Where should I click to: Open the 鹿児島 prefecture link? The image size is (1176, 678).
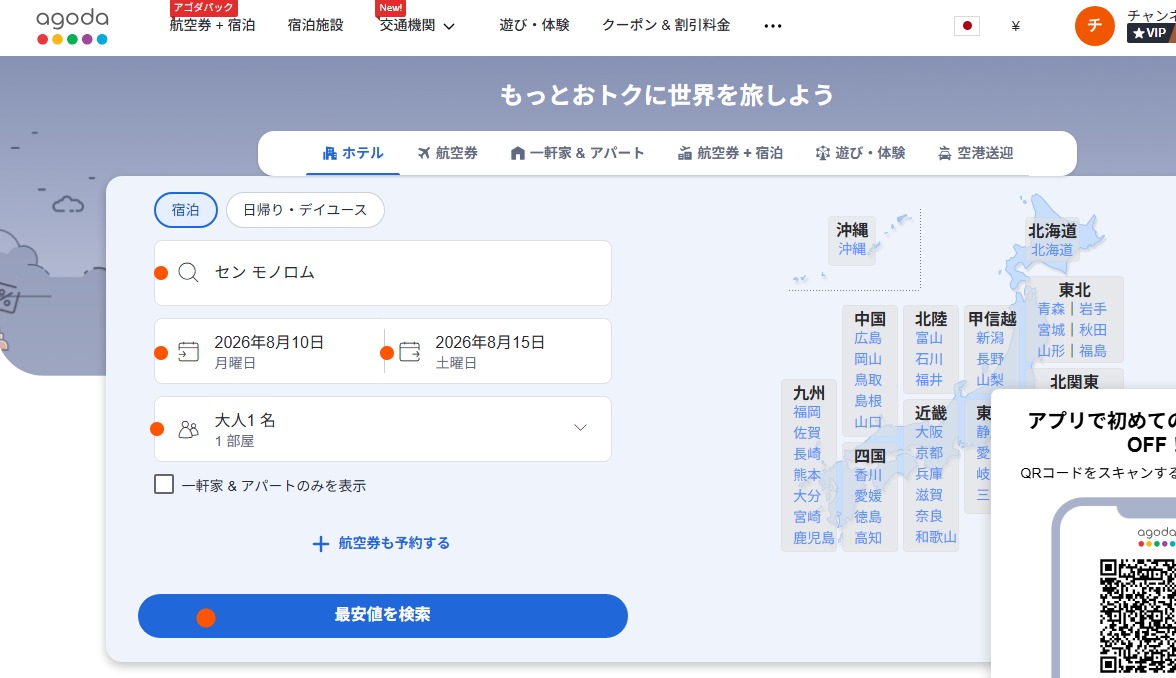pos(814,538)
